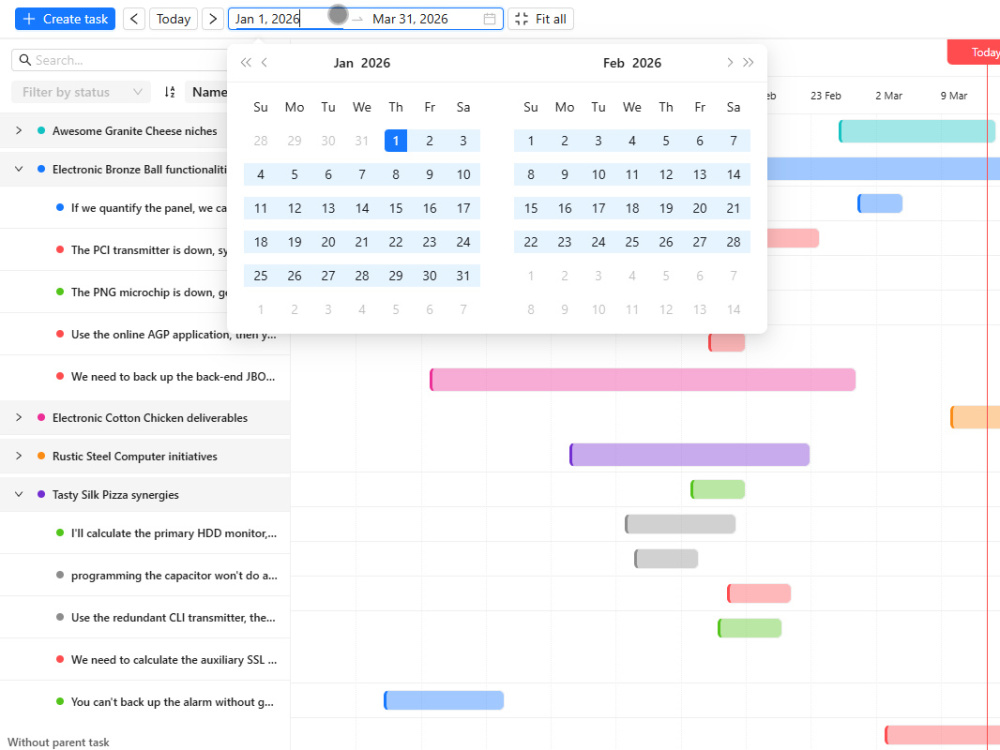Pick February 11 in the calendar
Viewport: 1000px width, 750px height.
(632, 175)
